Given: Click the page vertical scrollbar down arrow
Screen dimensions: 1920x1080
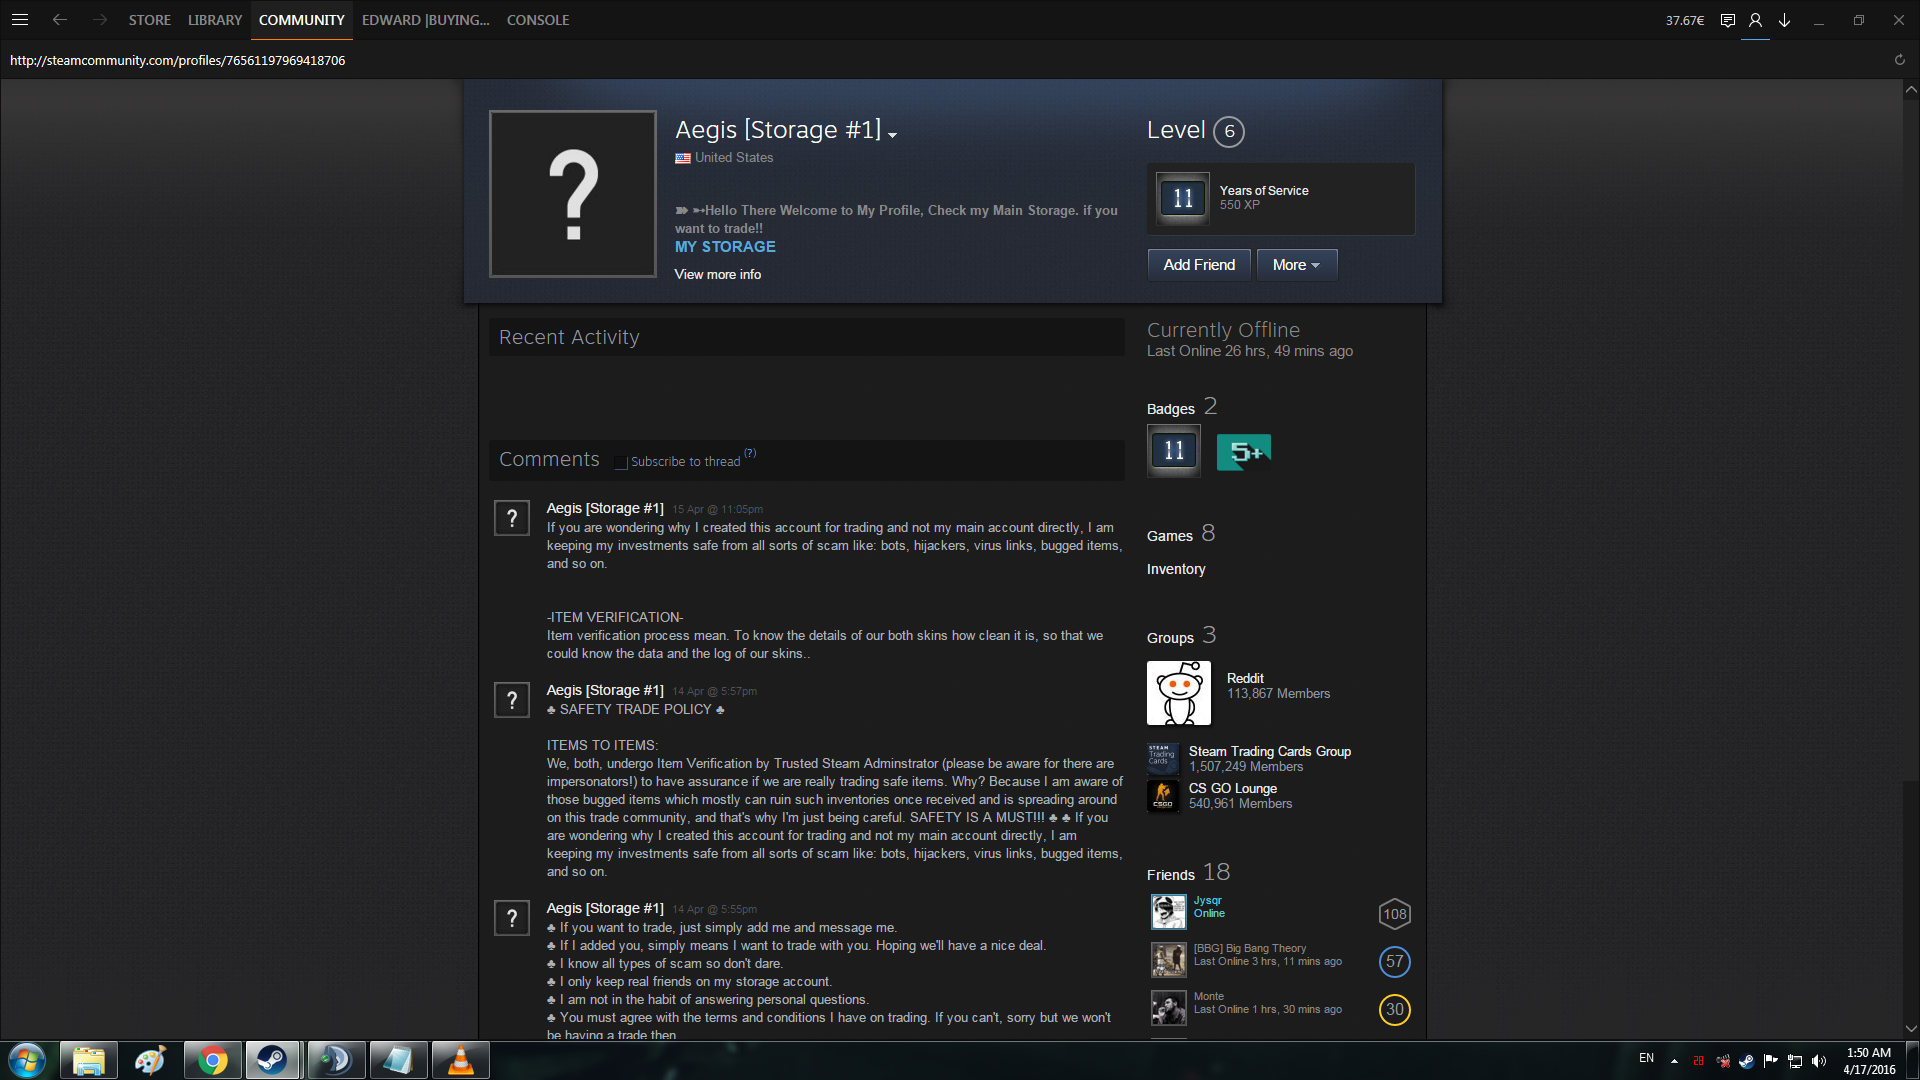Looking at the screenshot, I should tap(1910, 1028).
